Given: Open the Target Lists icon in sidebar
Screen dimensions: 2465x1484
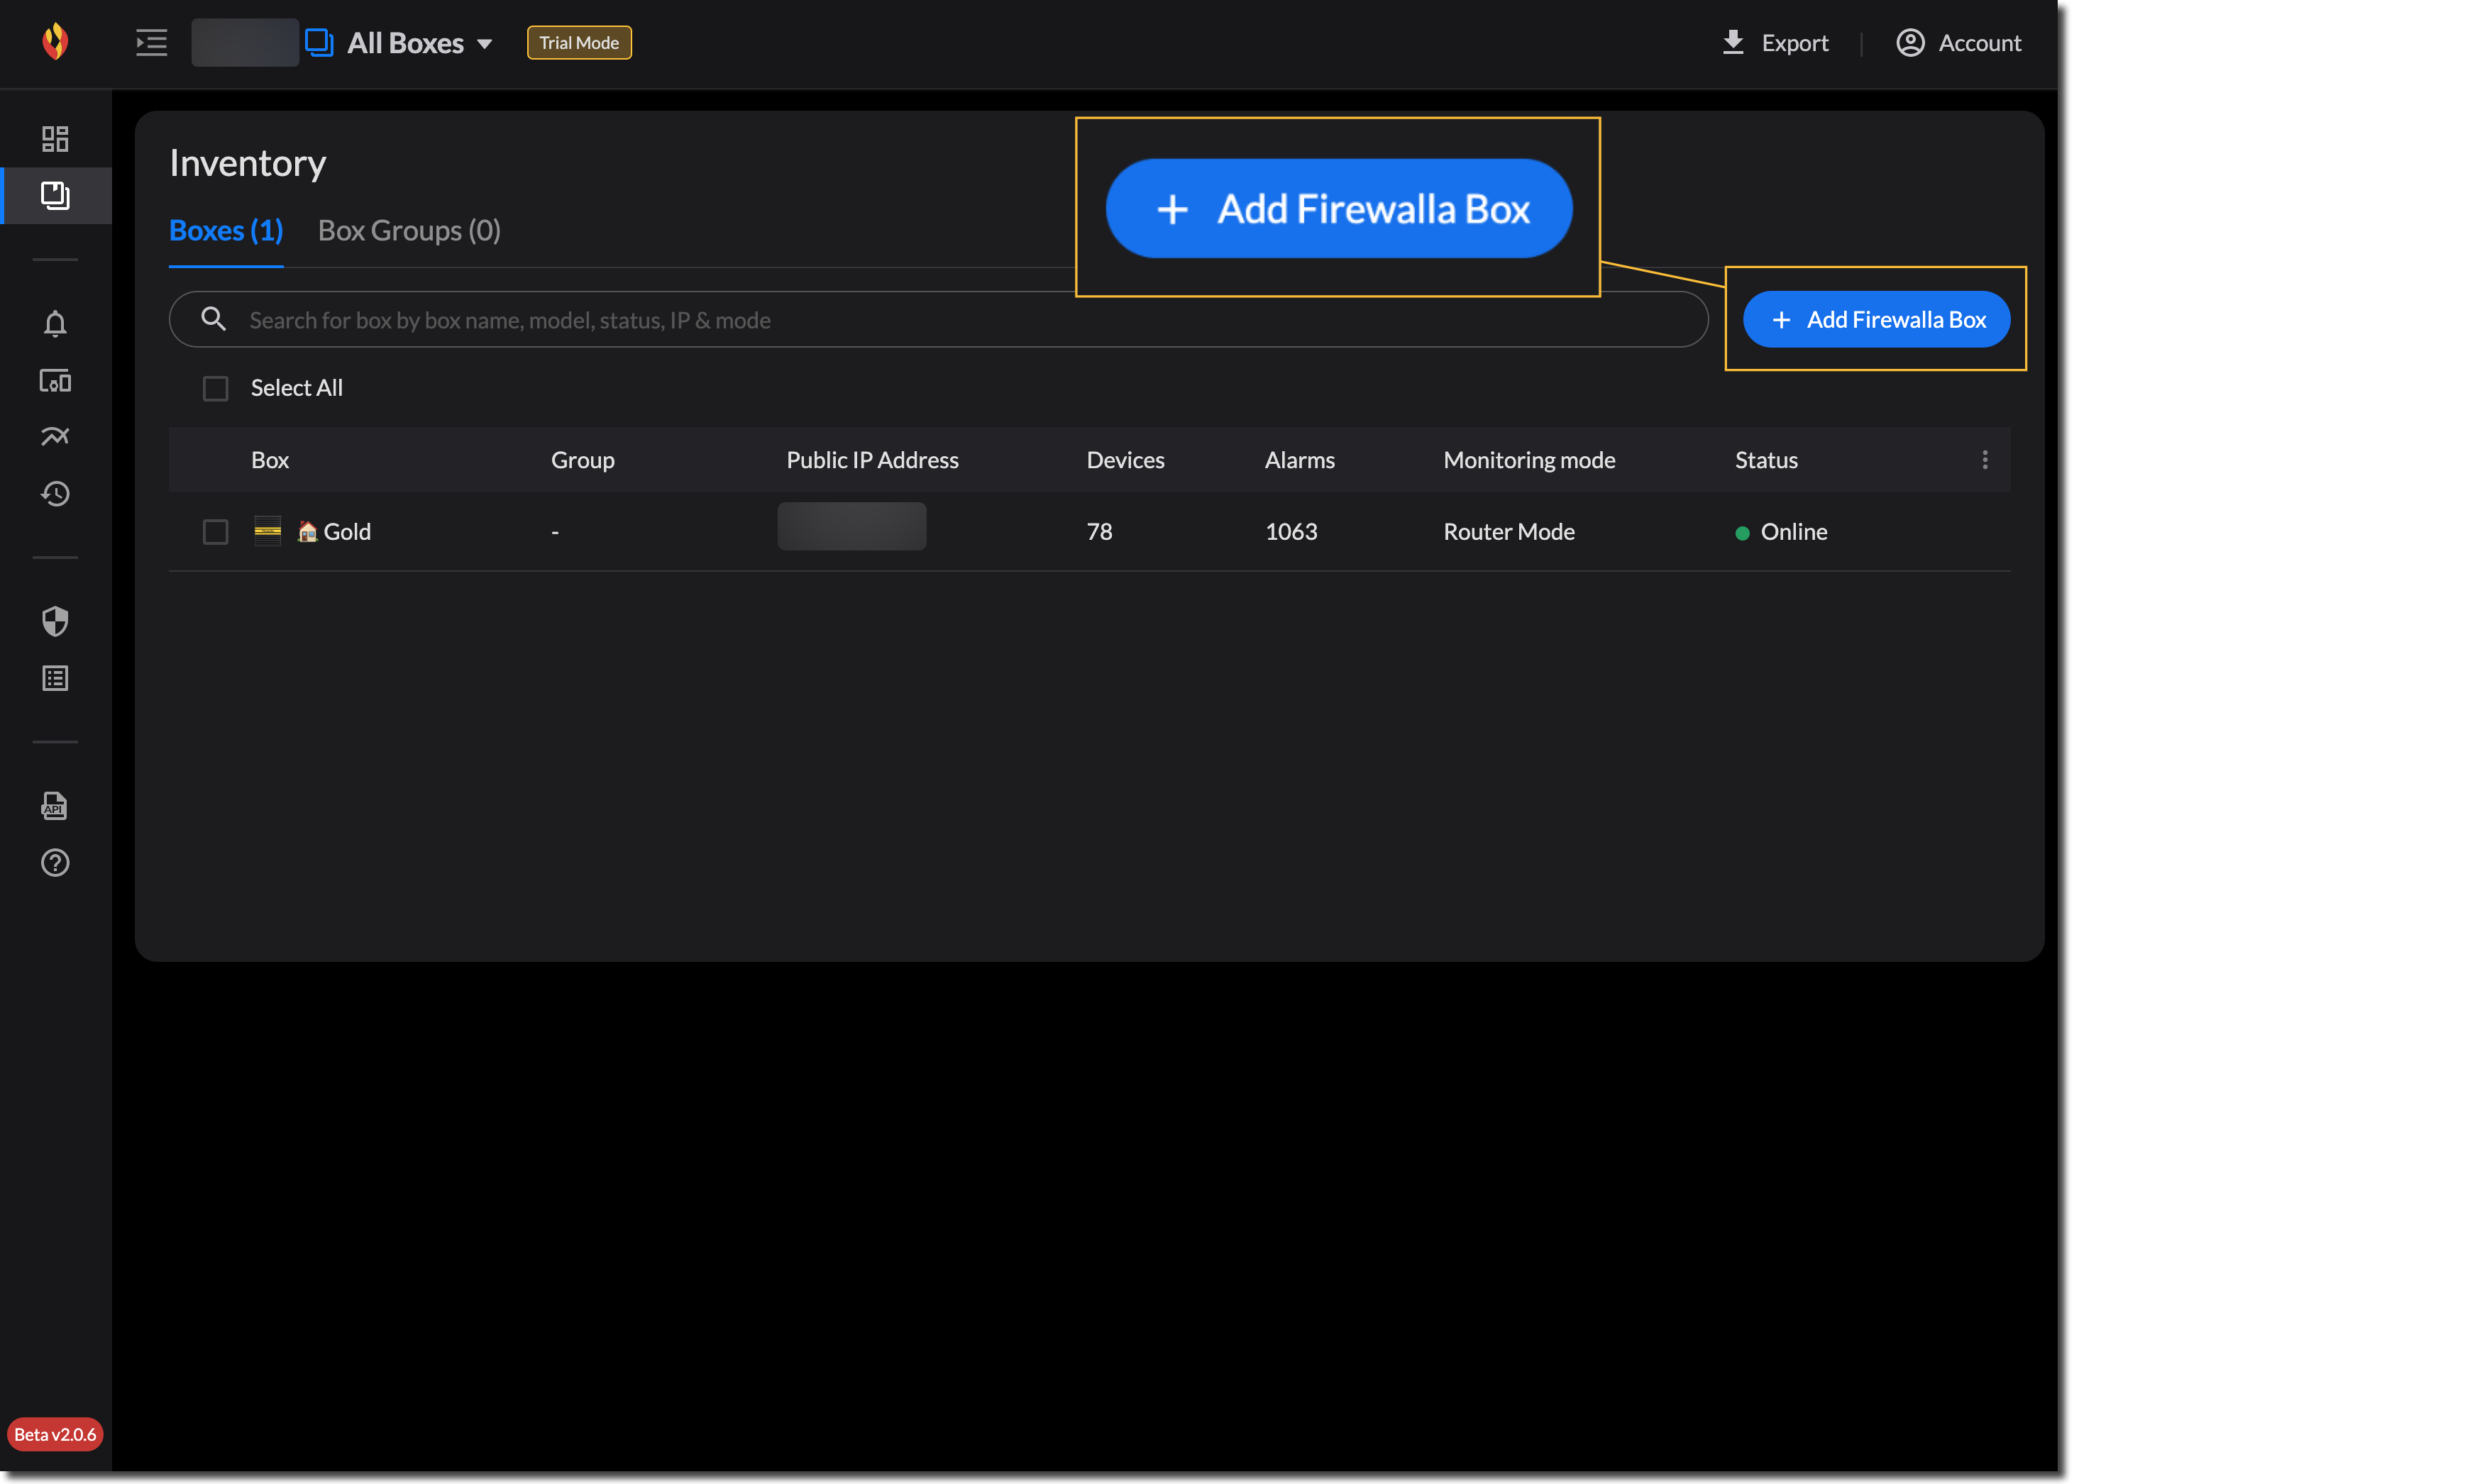Looking at the screenshot, I should [x=55, y=679].
